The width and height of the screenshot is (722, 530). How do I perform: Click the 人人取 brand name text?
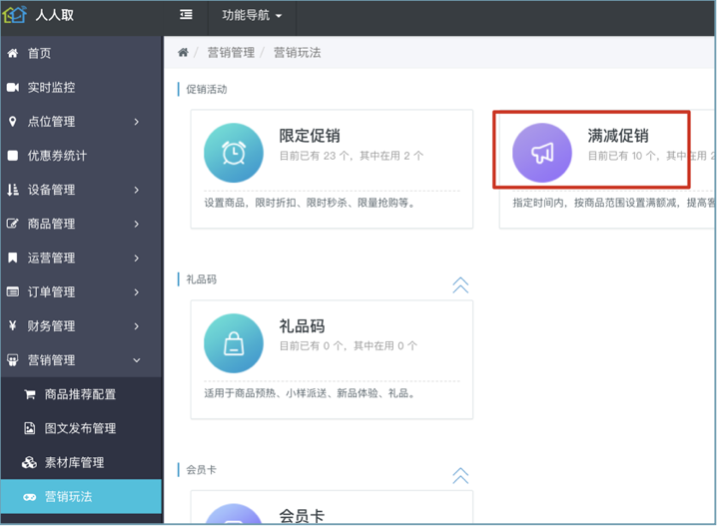tap(54, 15)
